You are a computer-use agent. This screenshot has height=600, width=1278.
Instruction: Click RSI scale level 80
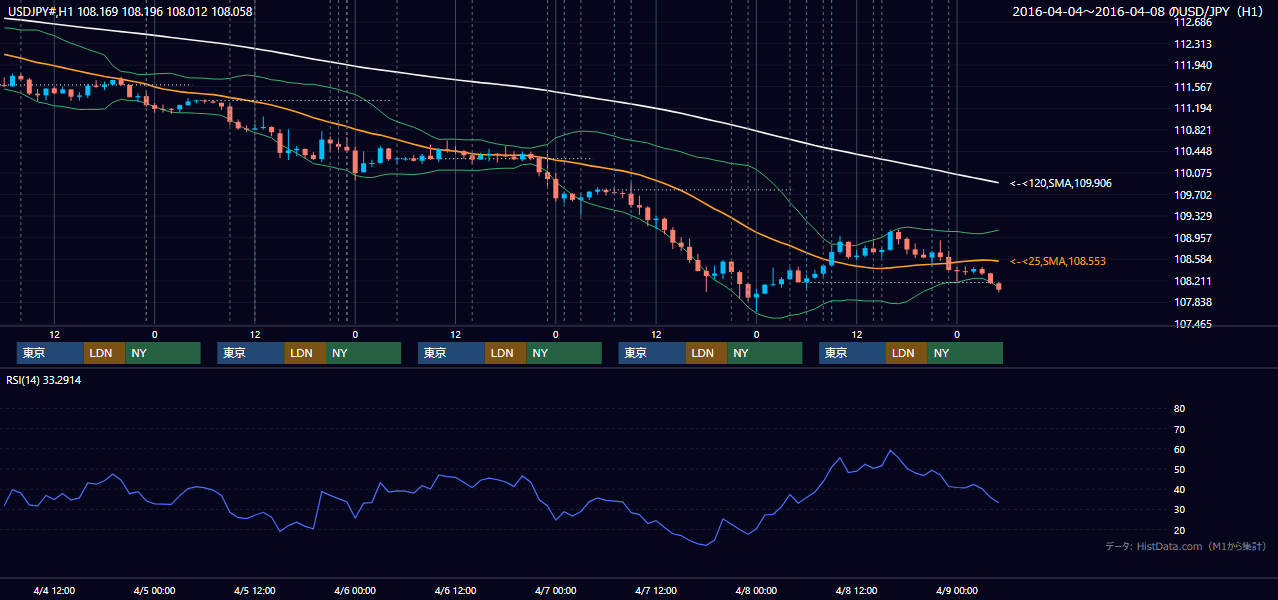click(x=1179, y=409)
